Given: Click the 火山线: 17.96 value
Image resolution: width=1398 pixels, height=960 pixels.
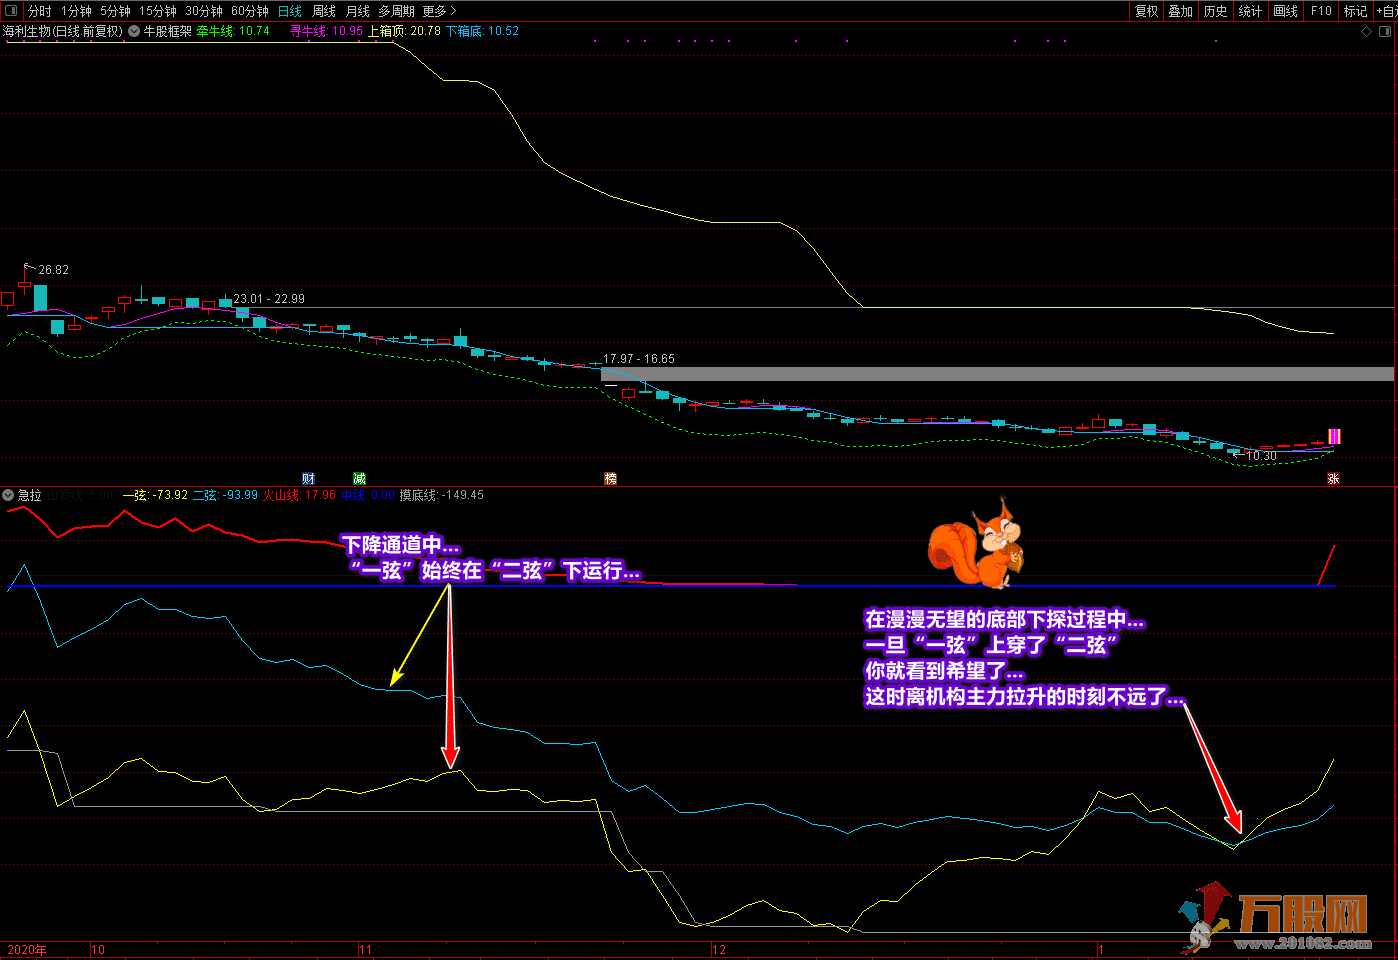Looking at the screenshot, I should pos(299,495).
